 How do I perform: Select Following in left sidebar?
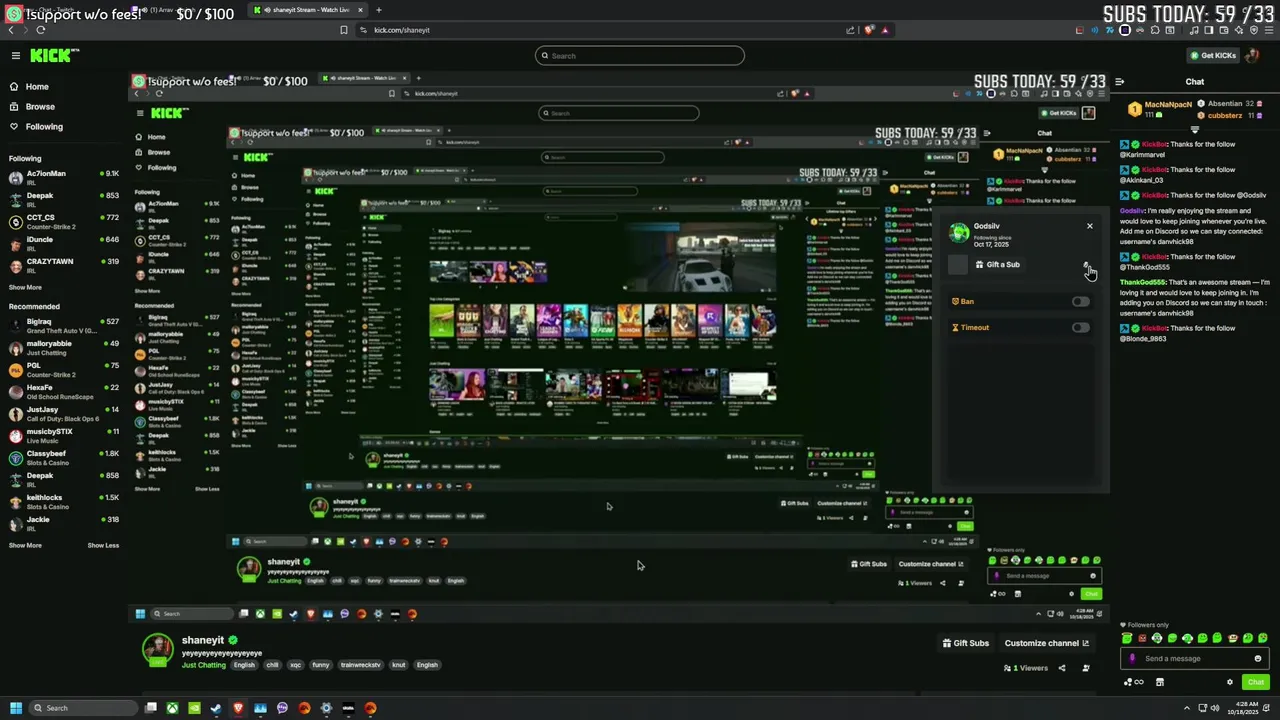(44, 127)
